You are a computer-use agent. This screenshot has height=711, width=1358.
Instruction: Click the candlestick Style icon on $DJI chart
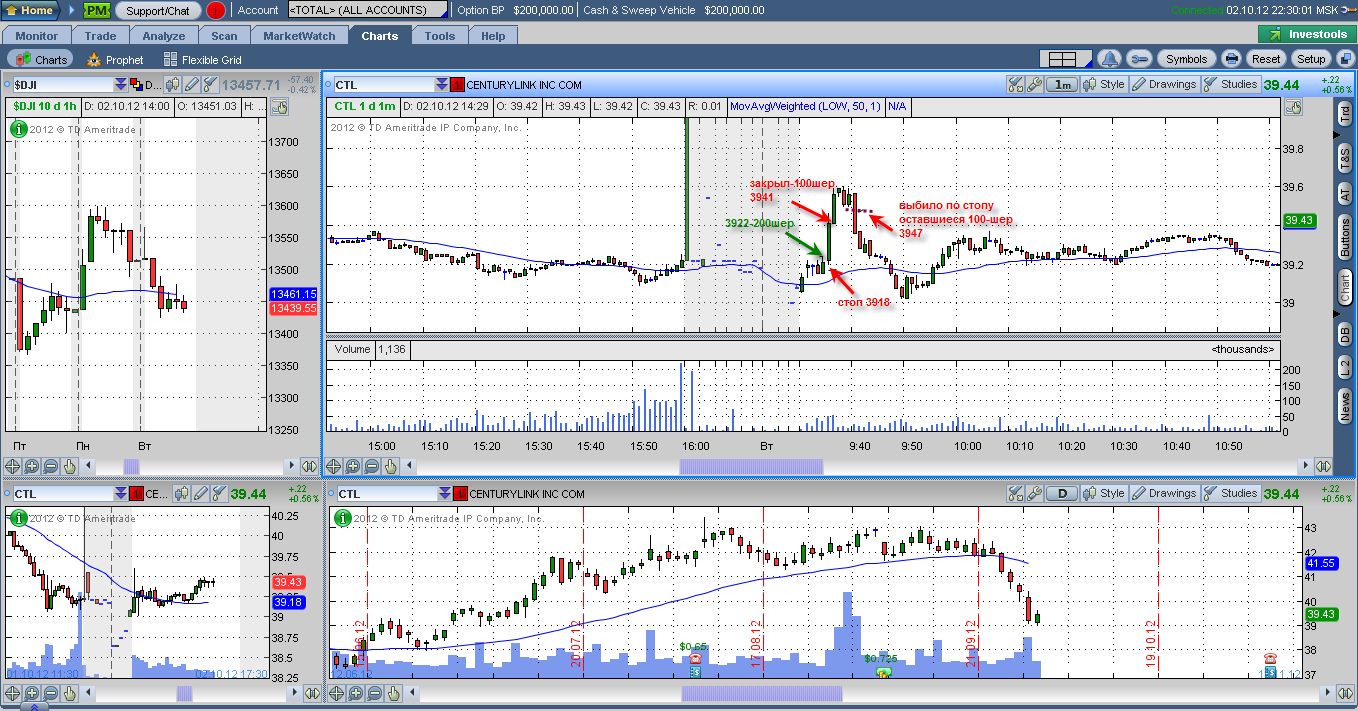tap(172, 85)
